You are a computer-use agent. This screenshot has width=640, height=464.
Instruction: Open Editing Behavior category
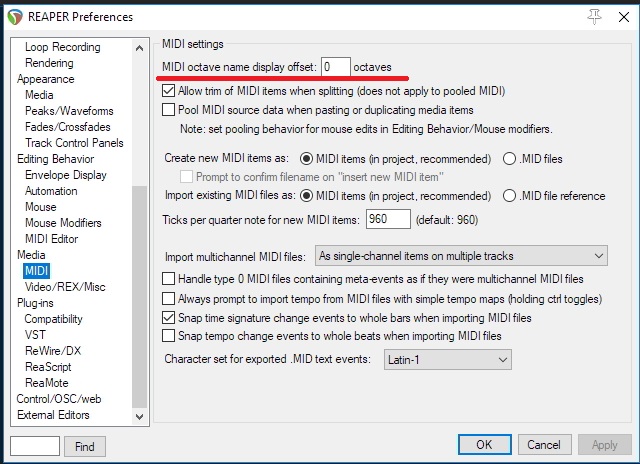coord(56,159)
